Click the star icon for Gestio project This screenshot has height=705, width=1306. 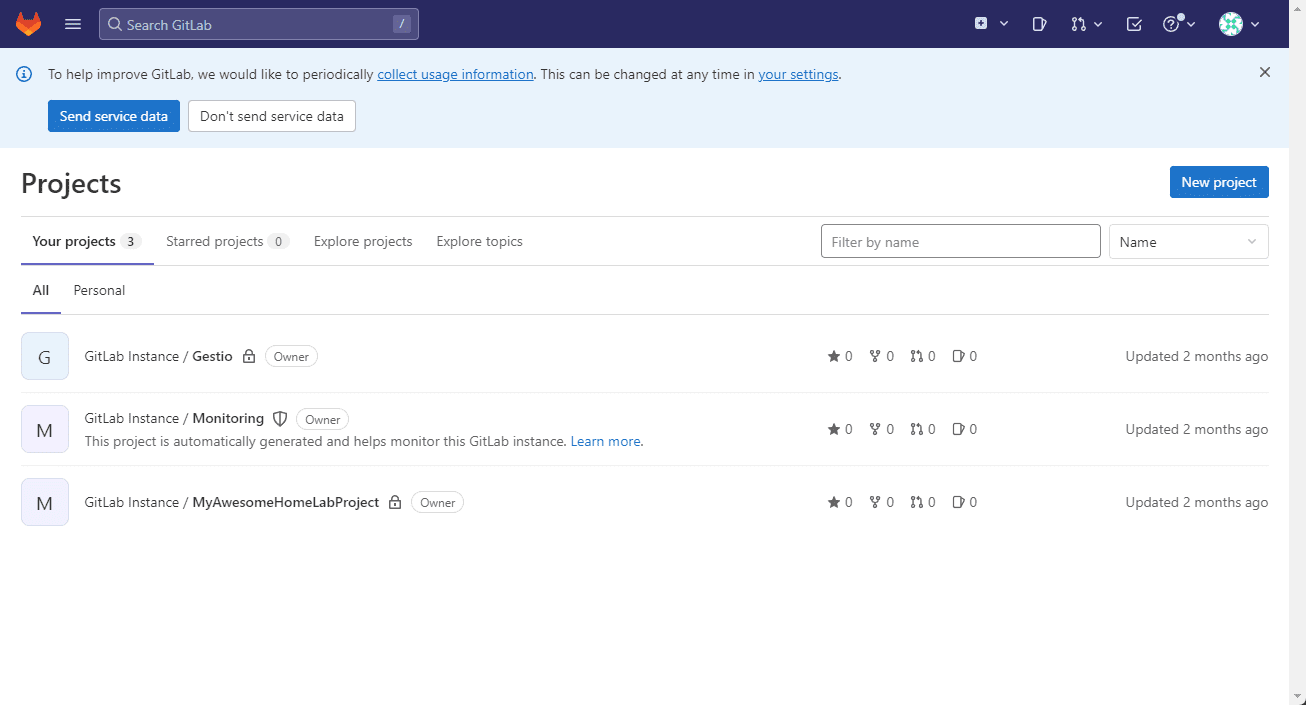[x=834, y=356]
